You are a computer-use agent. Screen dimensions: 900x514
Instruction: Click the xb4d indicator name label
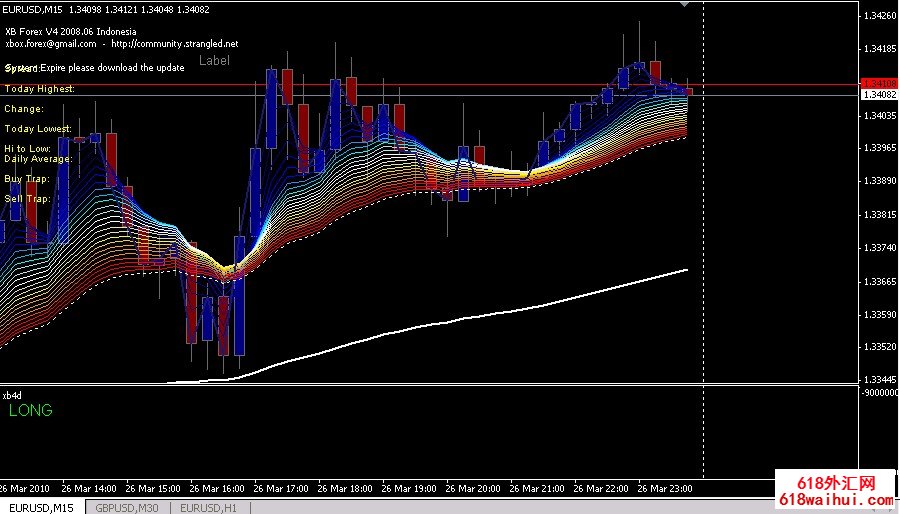13,394
